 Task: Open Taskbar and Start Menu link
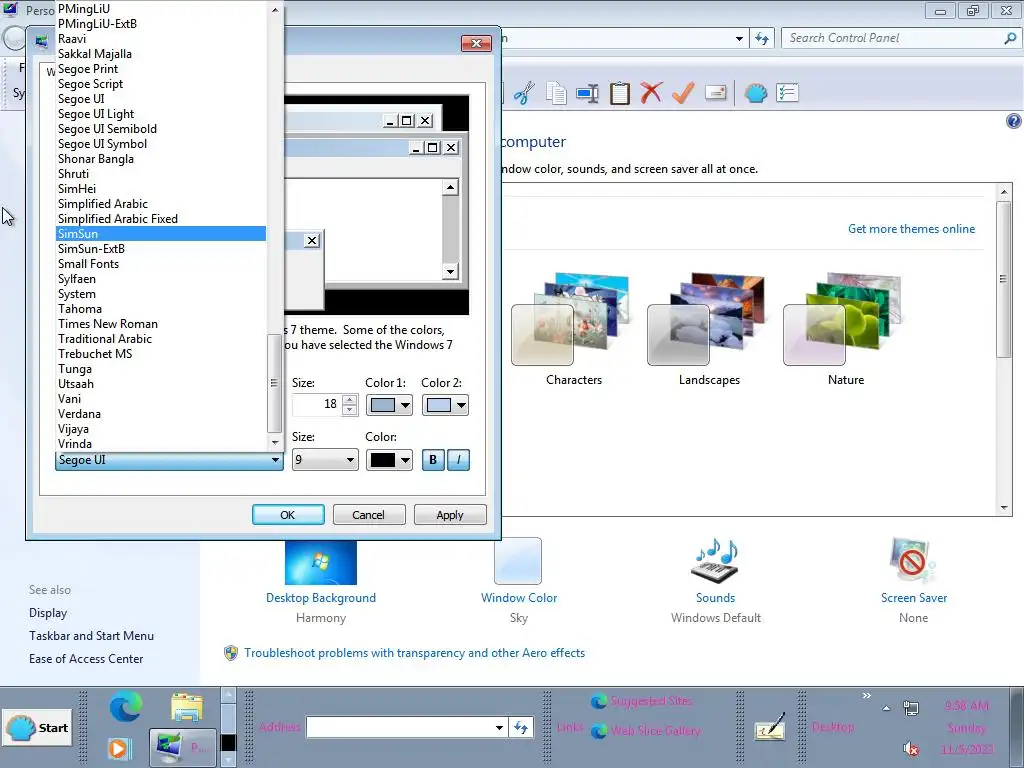(91, 635)
